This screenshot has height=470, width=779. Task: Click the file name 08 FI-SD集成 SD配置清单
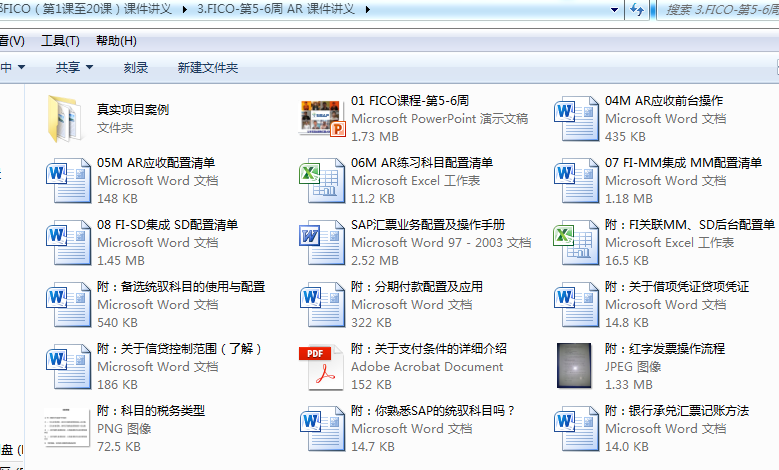(x=167, y=225)
